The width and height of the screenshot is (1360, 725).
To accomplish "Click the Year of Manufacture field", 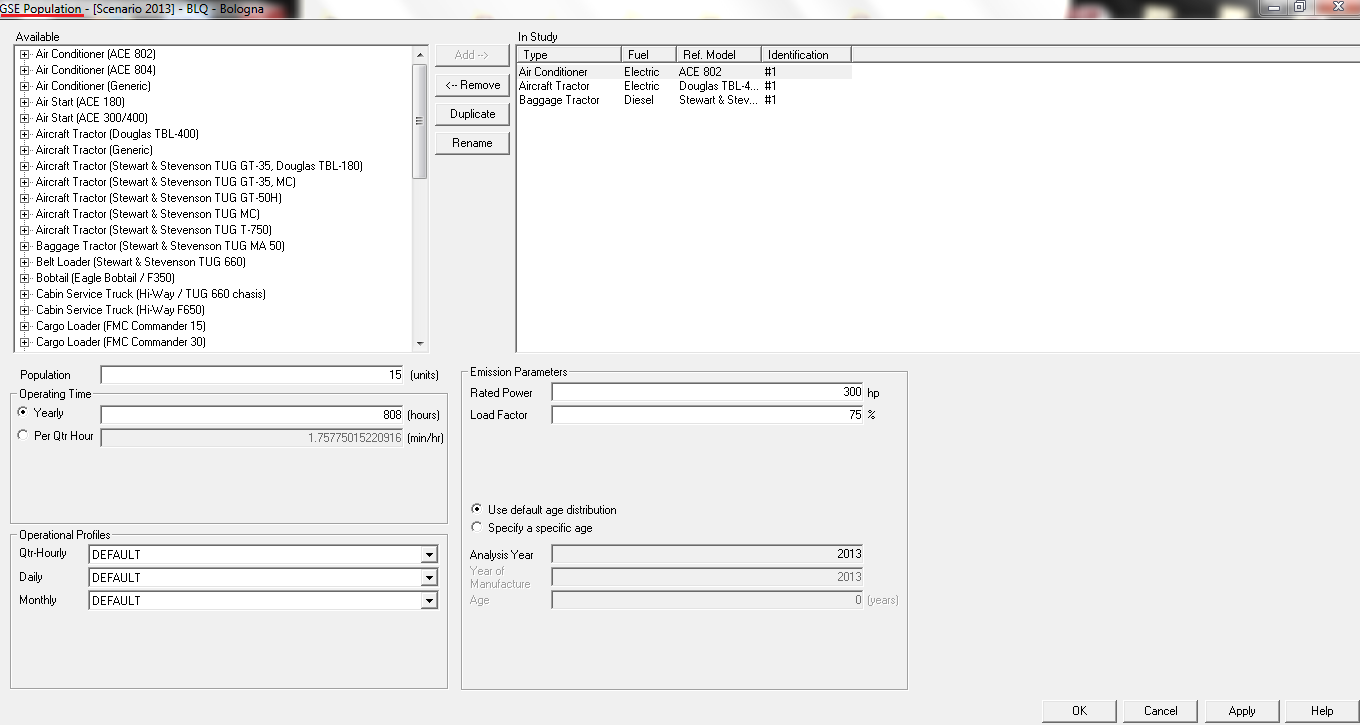I will pyautogui.click(x=707, y=577).
